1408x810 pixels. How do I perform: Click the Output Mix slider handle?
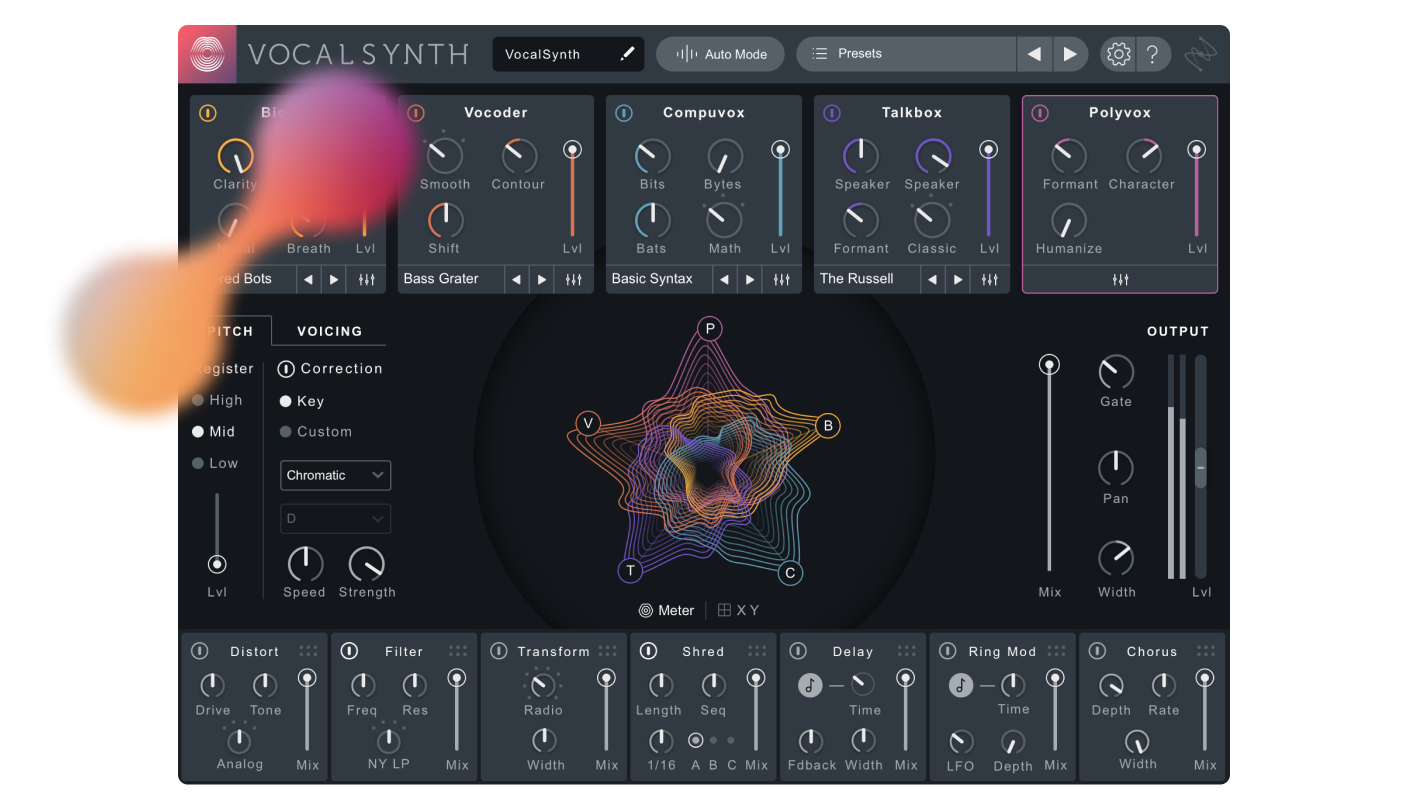(x=1049, y=365)
